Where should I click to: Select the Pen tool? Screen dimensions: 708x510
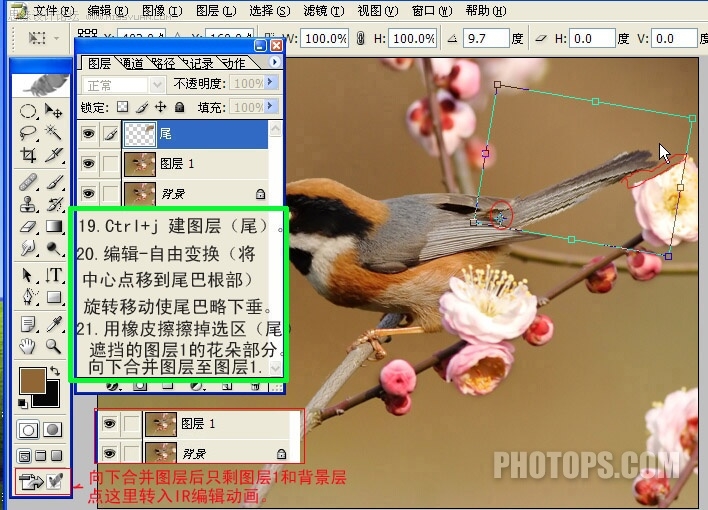28,296
